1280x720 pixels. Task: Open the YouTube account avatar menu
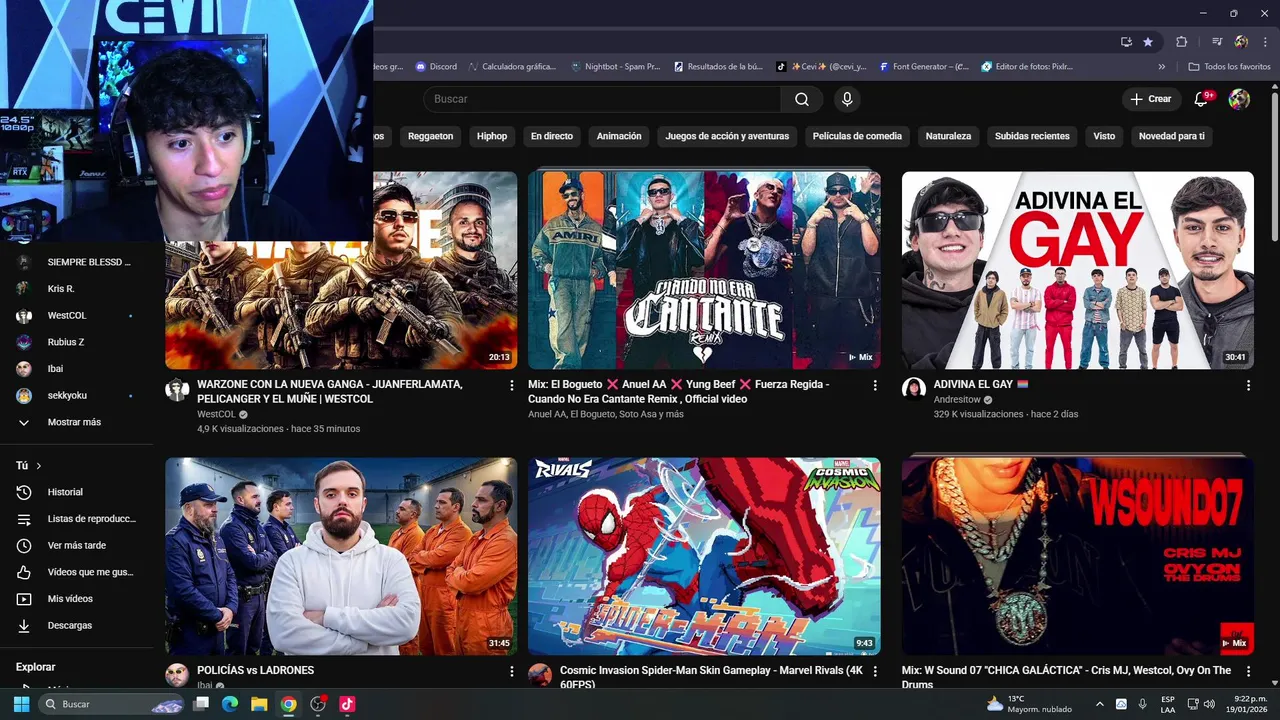tap(1239, 99)
